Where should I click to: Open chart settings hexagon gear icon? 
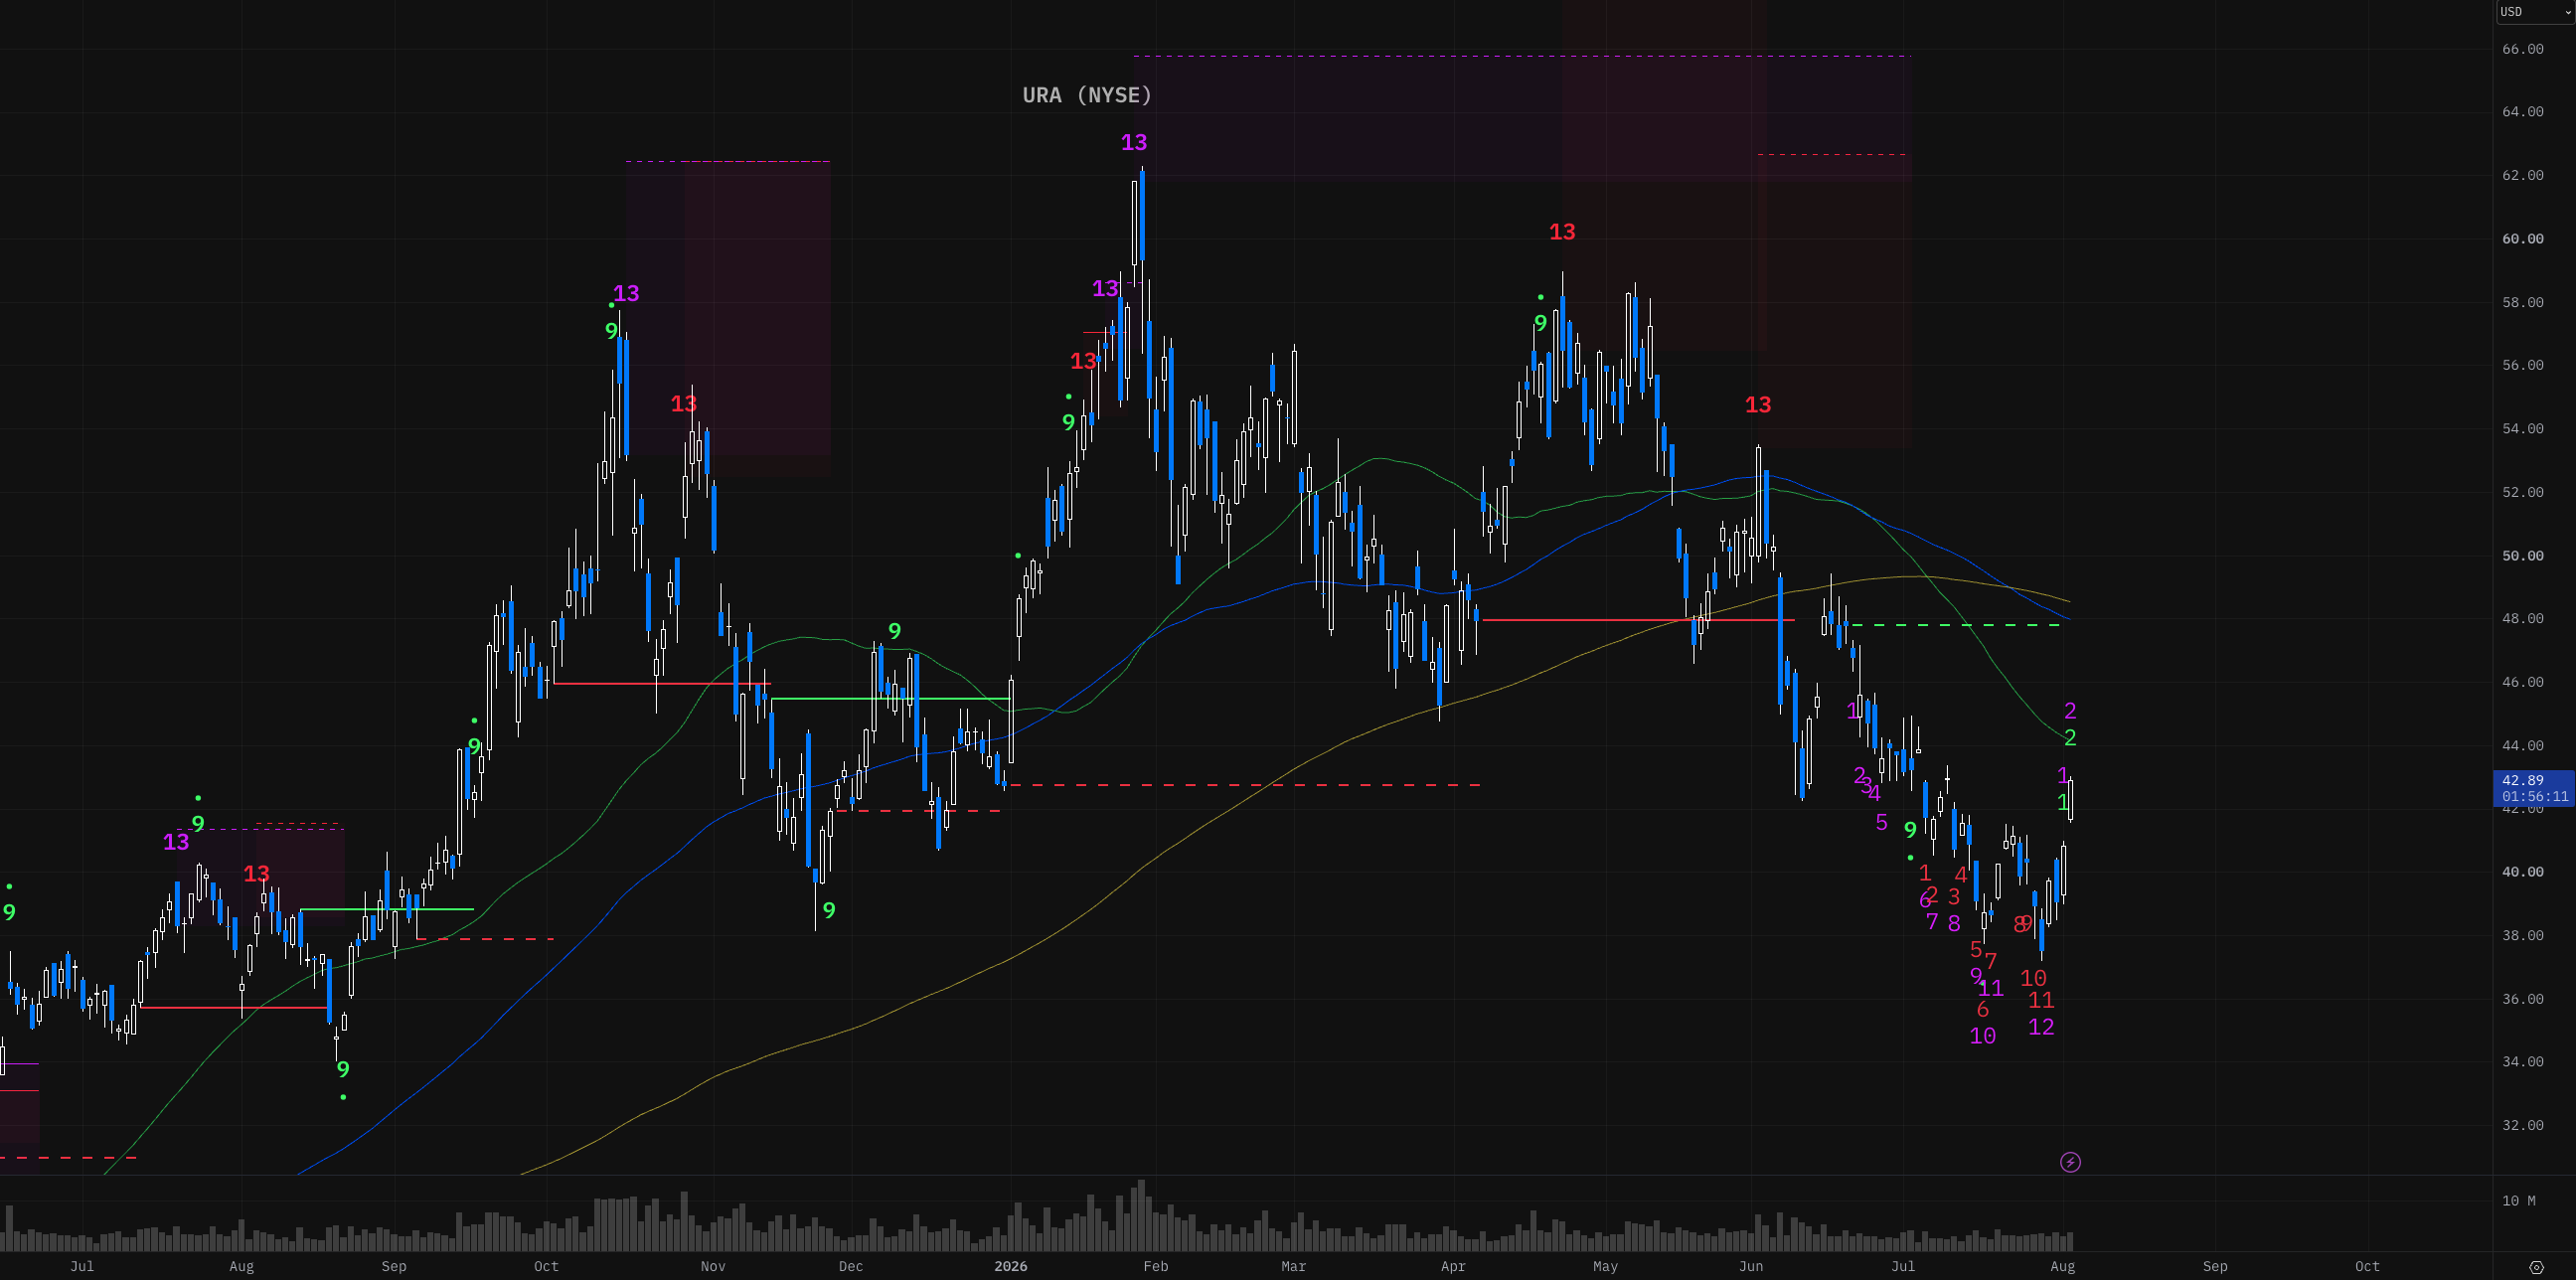click(x=2535, y=1267)
